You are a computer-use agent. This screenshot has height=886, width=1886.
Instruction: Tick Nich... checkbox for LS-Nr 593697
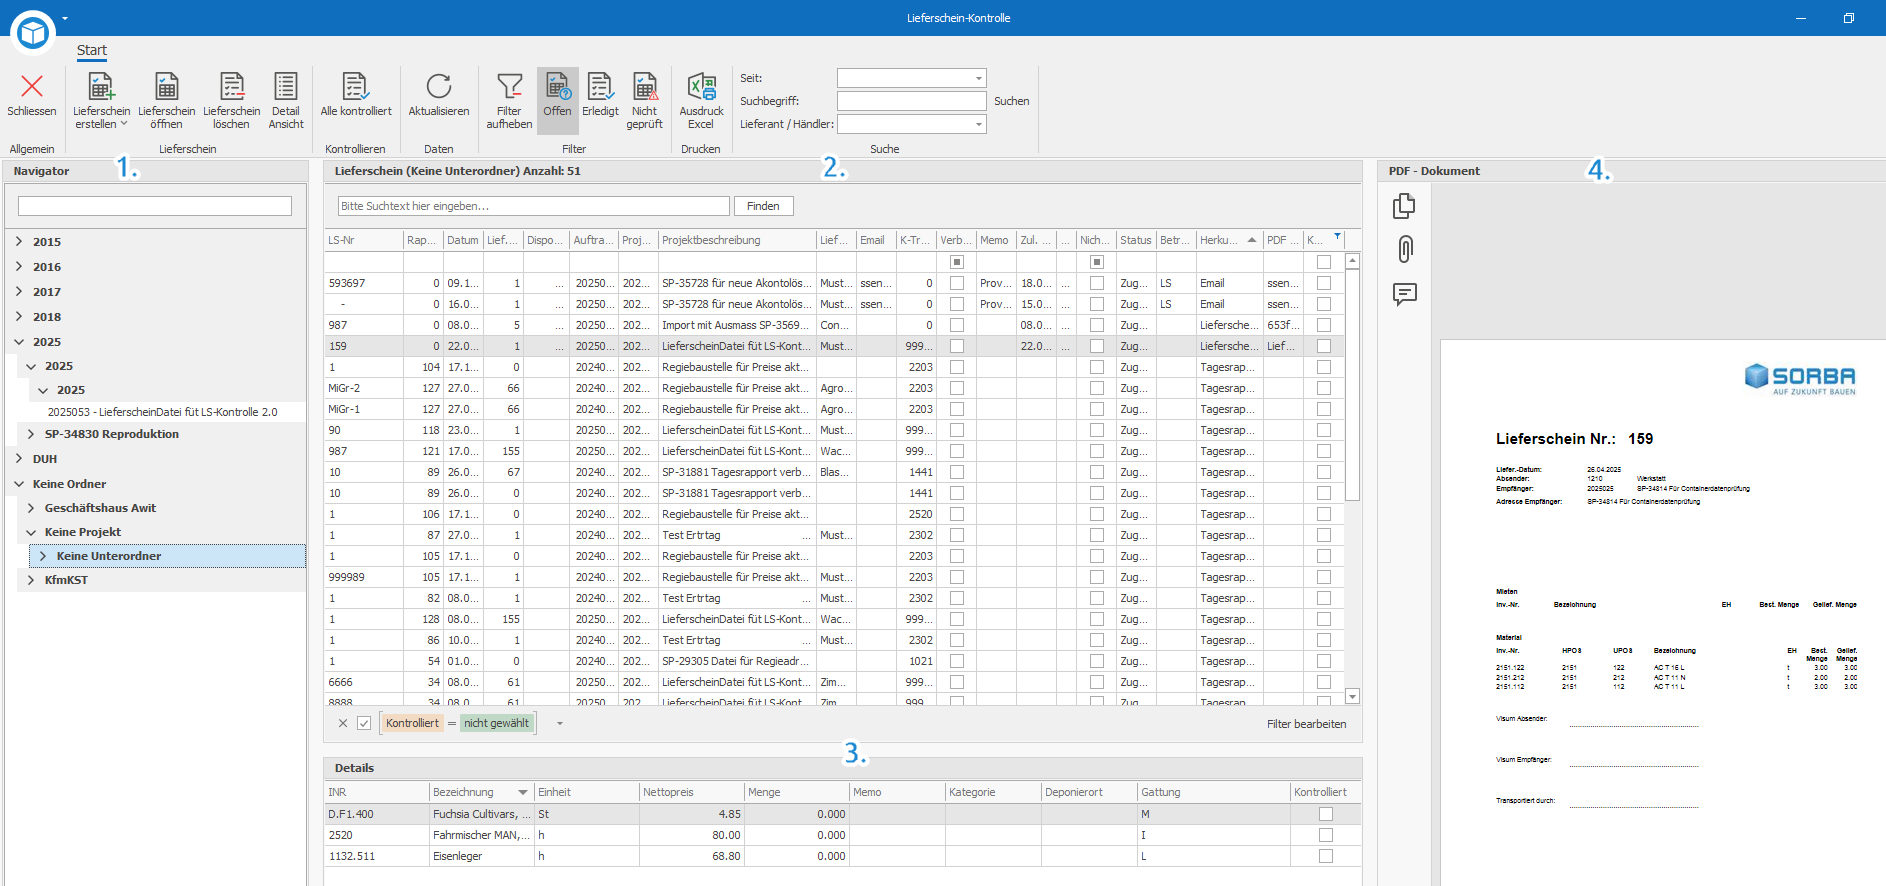tap(1097, 283)
